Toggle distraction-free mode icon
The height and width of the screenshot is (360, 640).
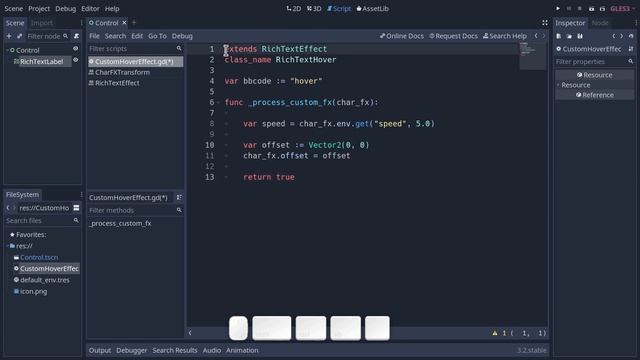pos(545,23)
